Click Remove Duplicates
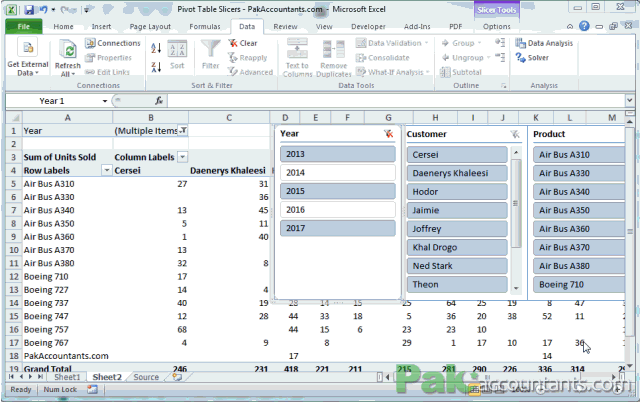This screenshot has width=640, height=402. pos(333,58)
